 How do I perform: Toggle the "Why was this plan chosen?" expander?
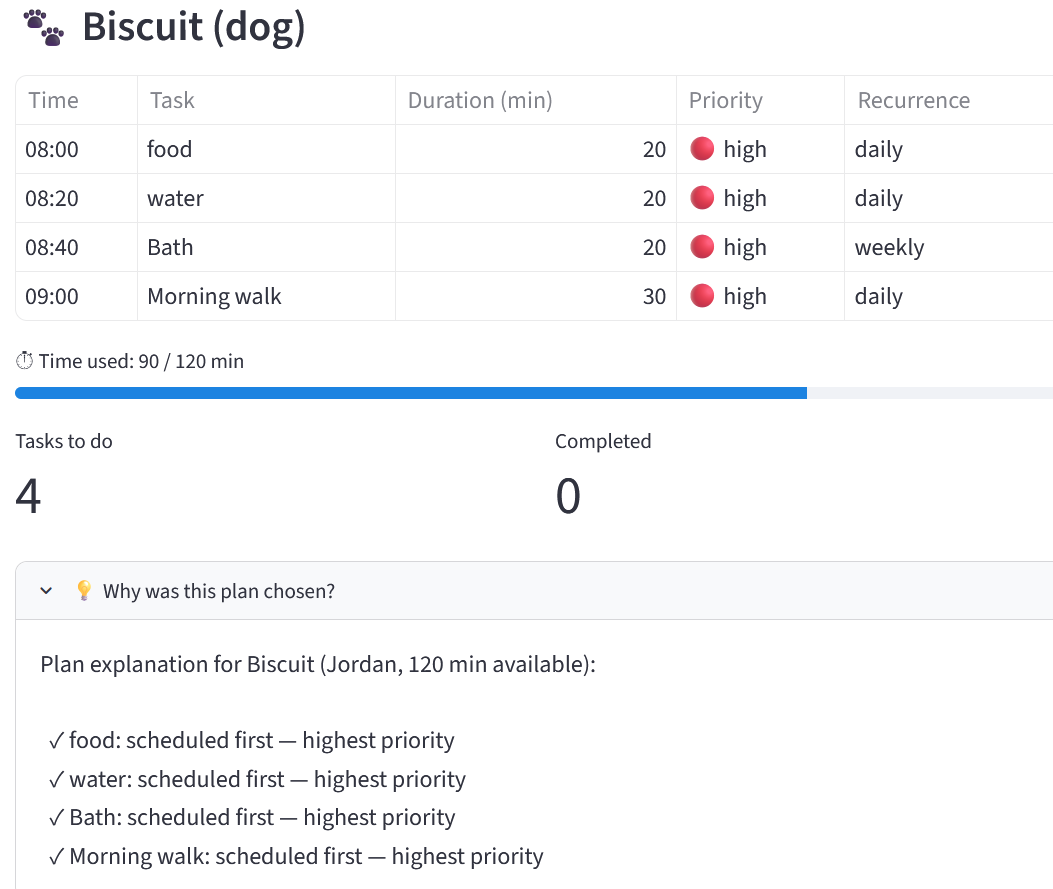point(534,591)
